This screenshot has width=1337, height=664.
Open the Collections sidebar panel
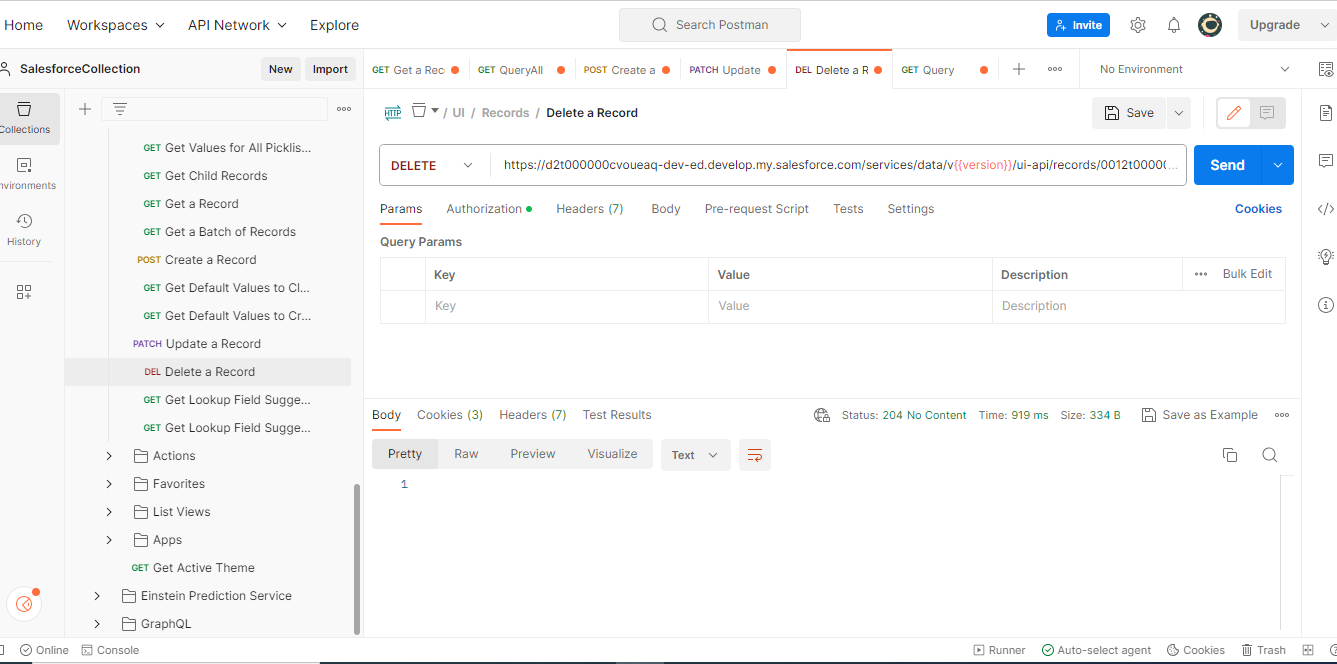tap(25, 118)
